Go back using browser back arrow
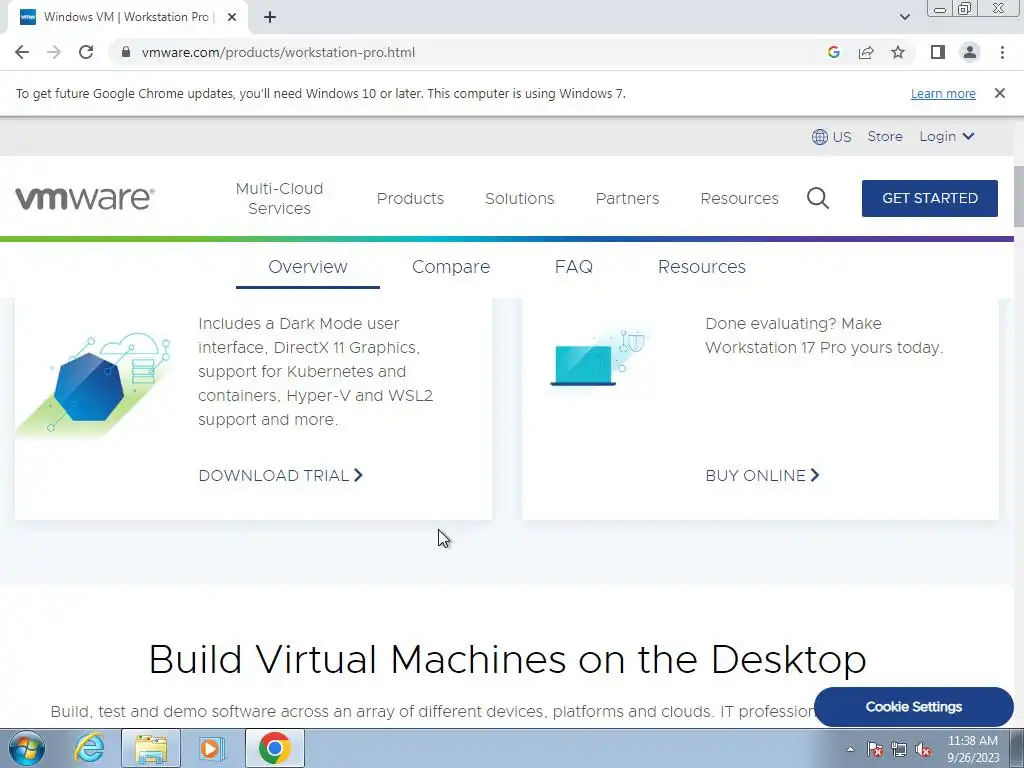This screenshot has height=768, width=1024. [x=22, y=52]
